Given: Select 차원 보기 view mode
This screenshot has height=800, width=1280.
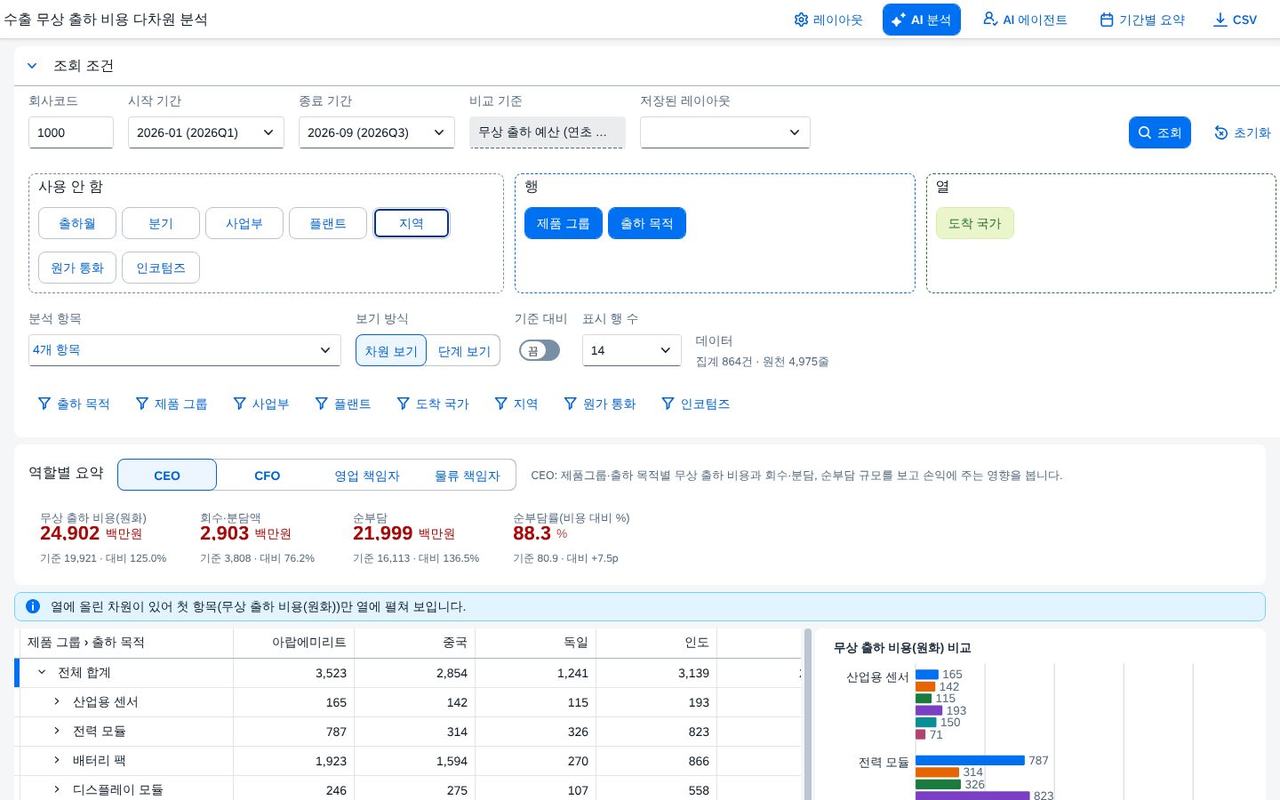Looking at the screenshot, I should [391, 351].
